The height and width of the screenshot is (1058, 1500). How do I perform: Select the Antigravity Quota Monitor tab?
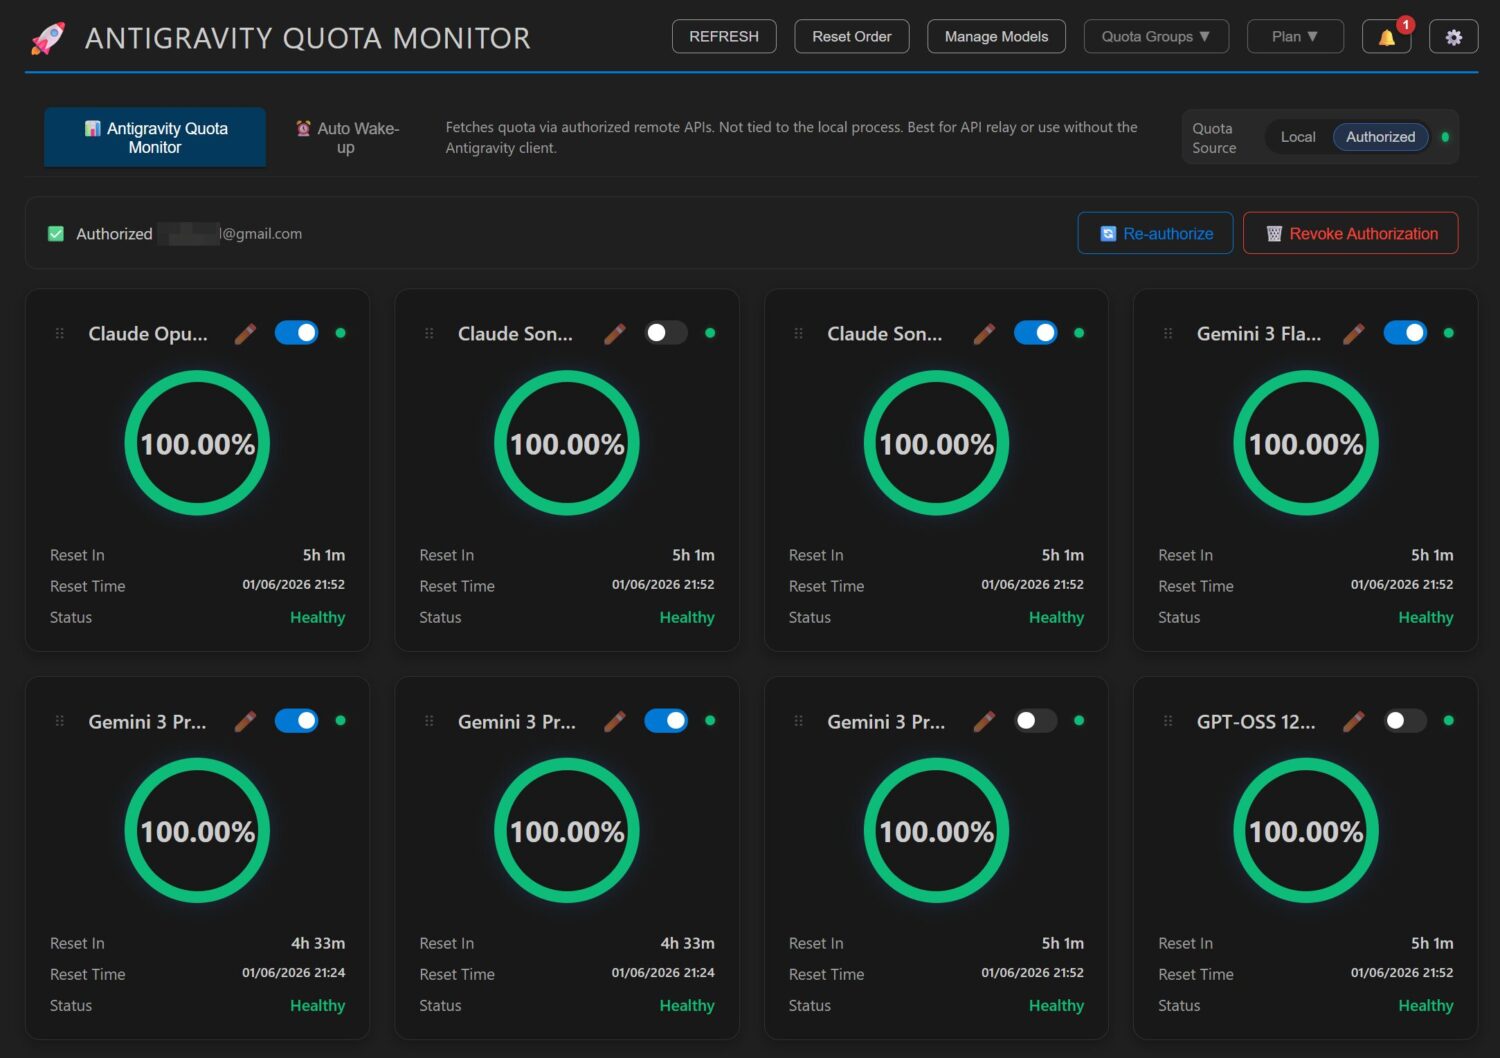pyautogui.click(x=155, y=138)
